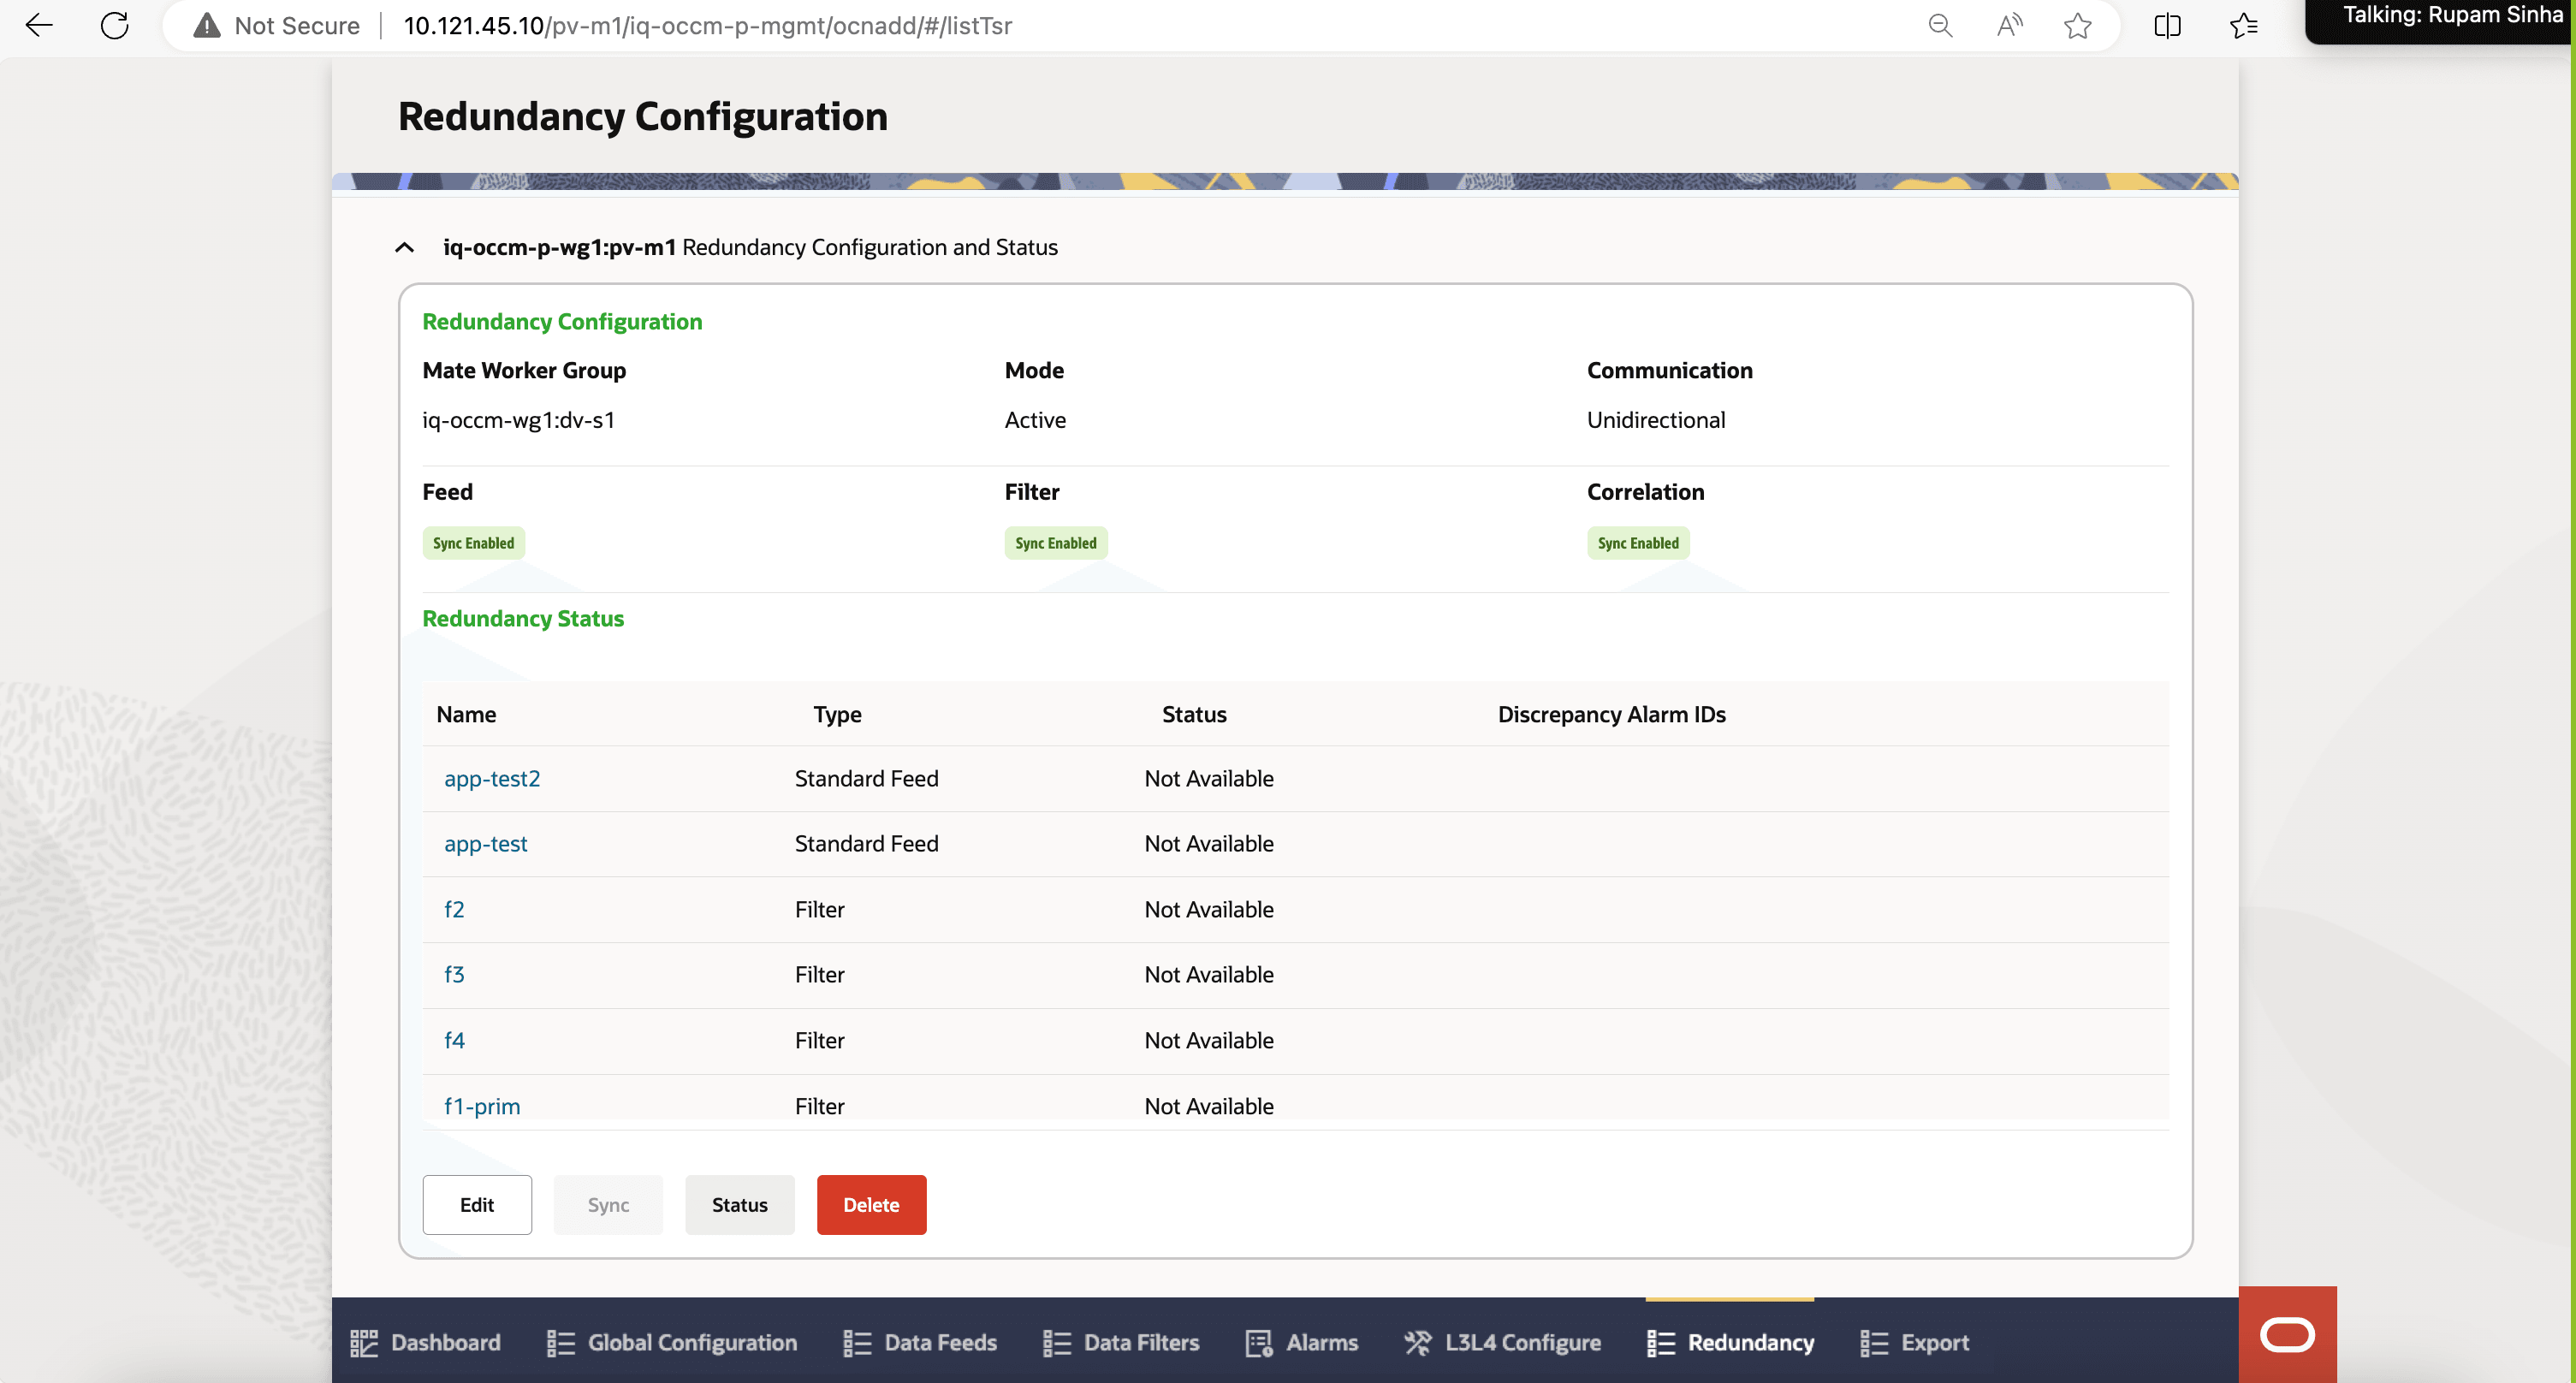This screenshot has height=1383, width=2576.
Task: Click the zoom magnifier icon in address bar
Action: point(1940,25)
